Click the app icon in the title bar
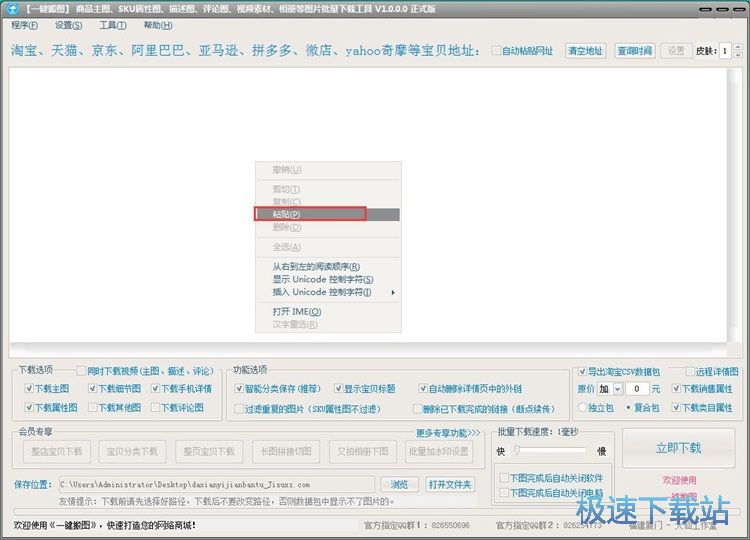750x540 pixels. 11,8
